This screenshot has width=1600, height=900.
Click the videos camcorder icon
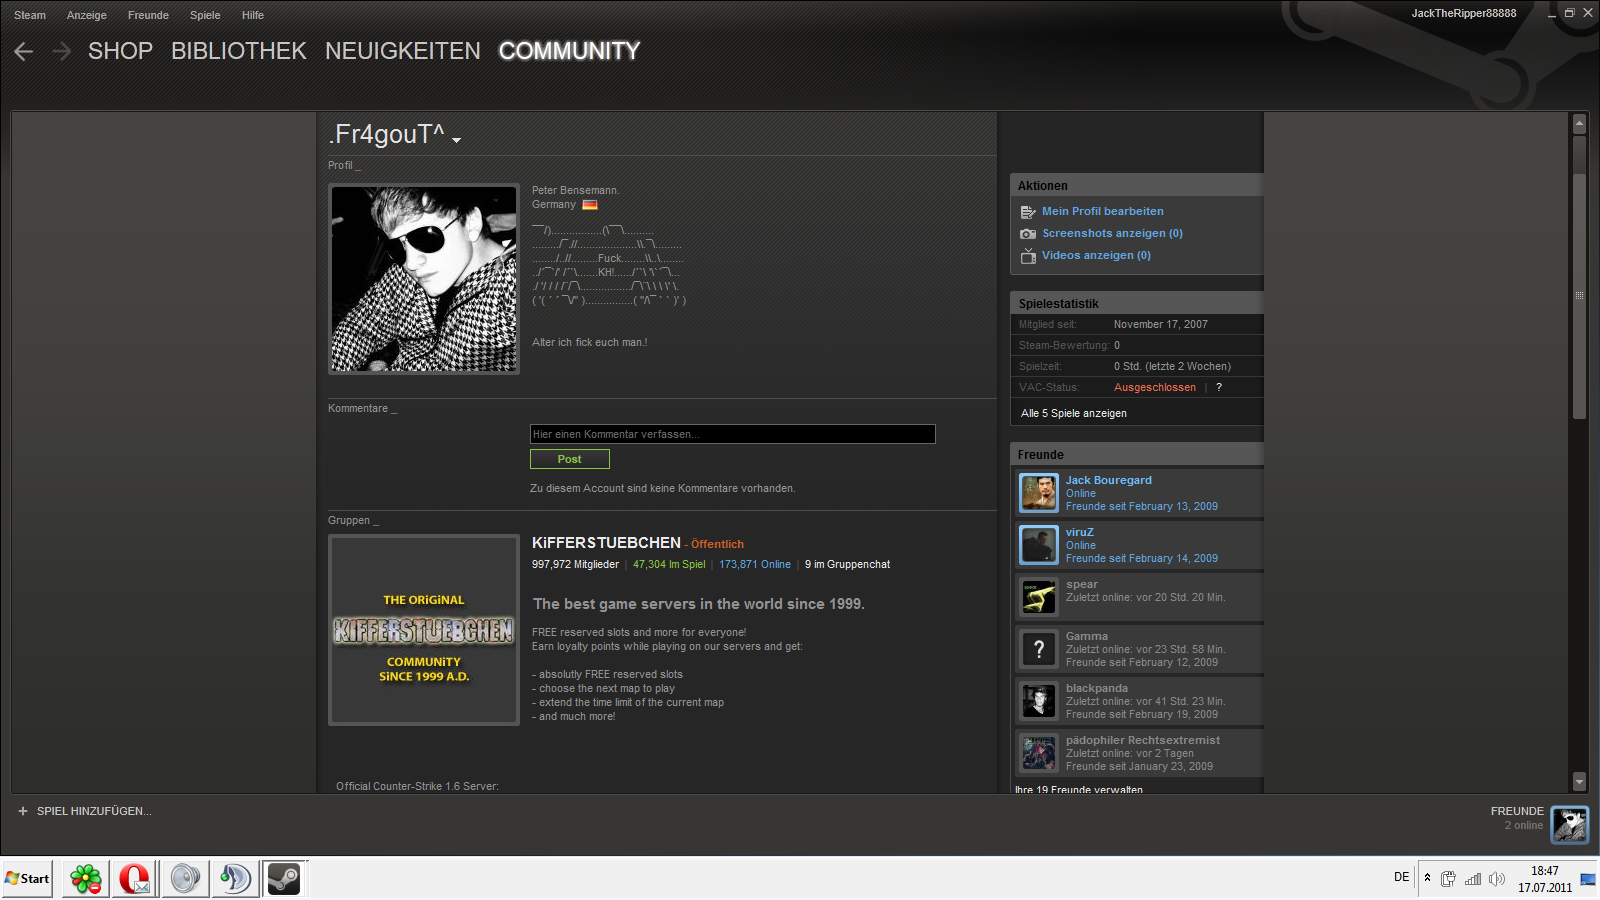pyautogui.click(x=1028, y=256)
